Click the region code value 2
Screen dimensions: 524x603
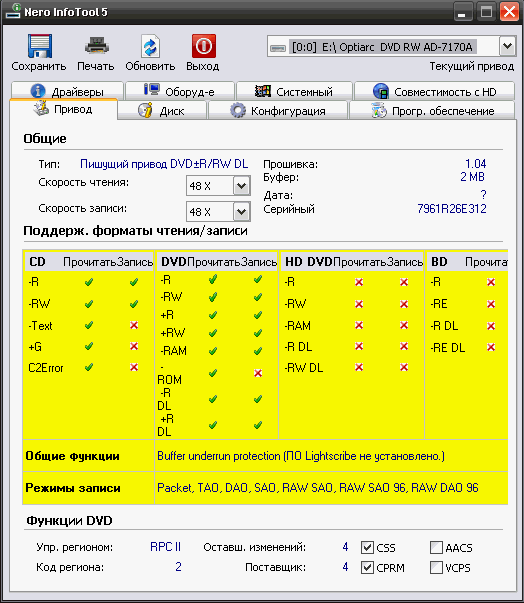pyautogui.click(x=178, y=566)
